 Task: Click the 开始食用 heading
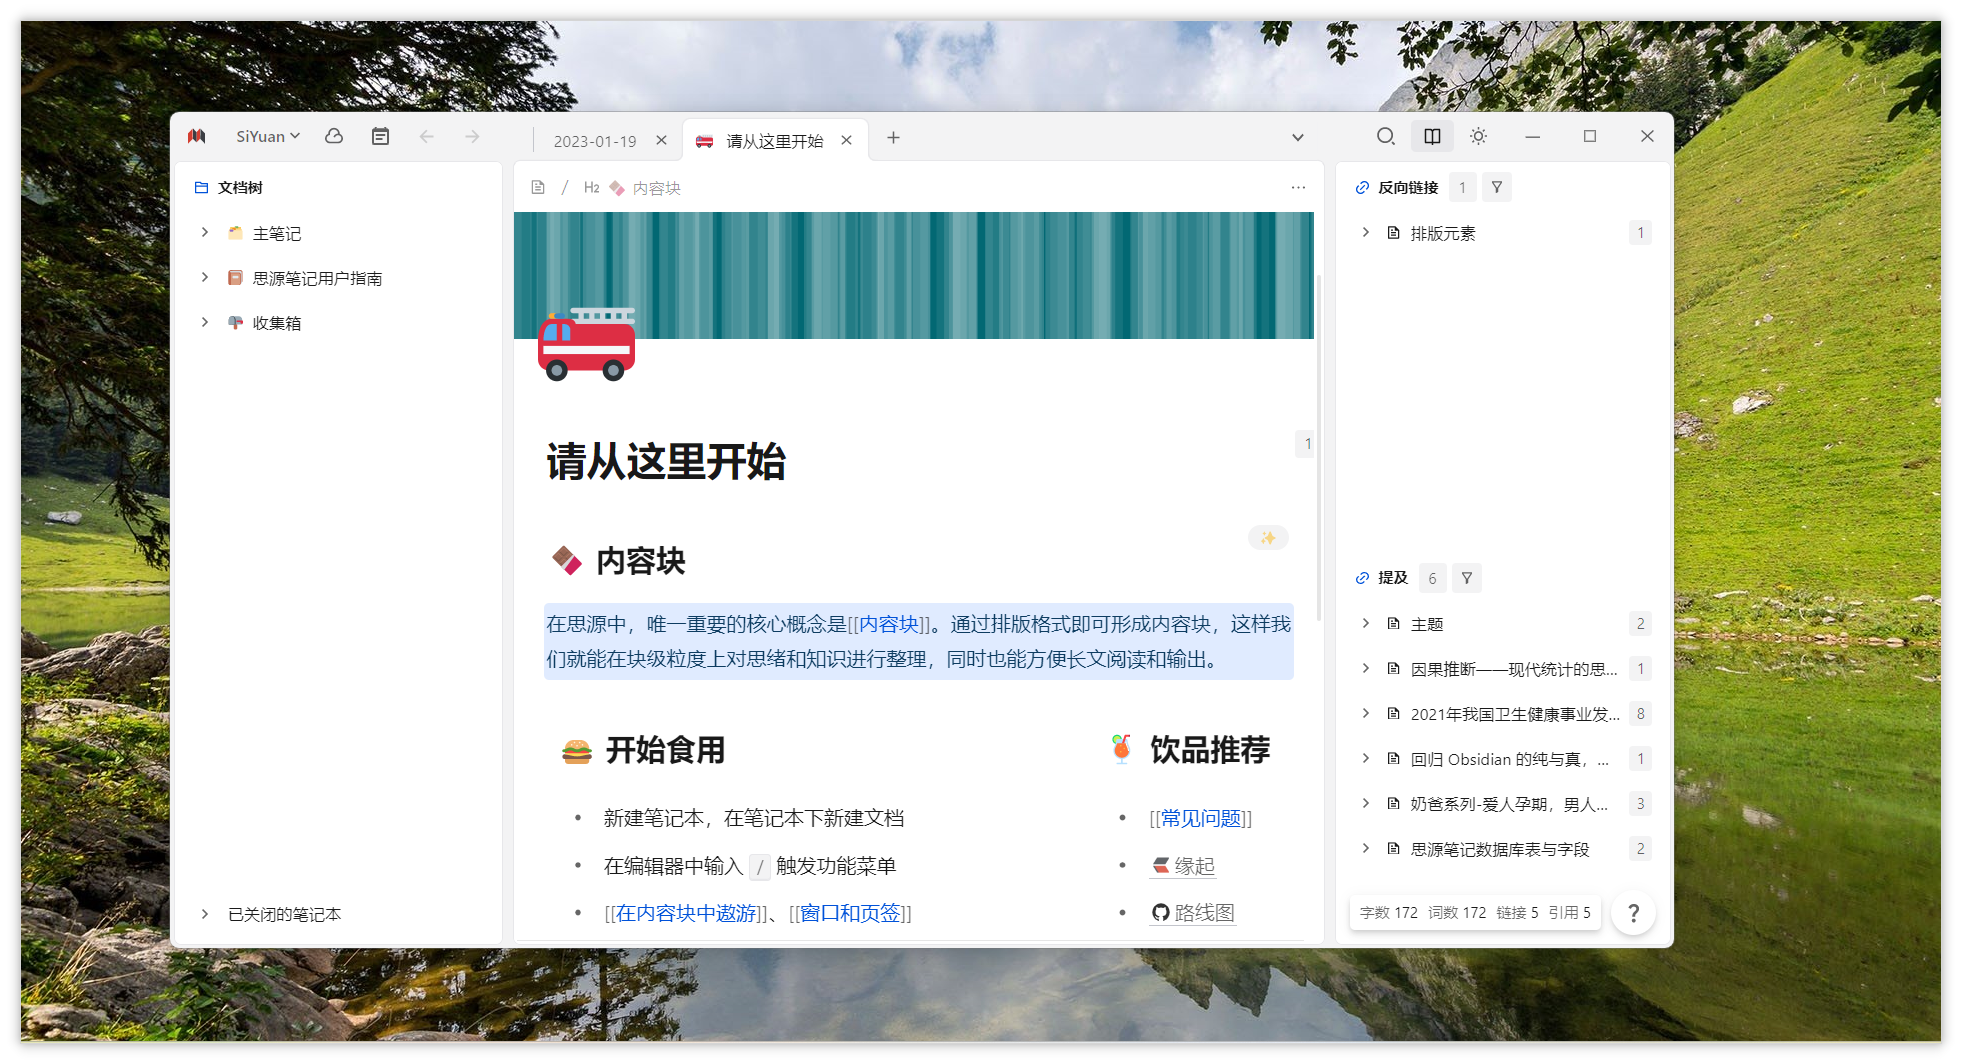[x=665, y=750]
